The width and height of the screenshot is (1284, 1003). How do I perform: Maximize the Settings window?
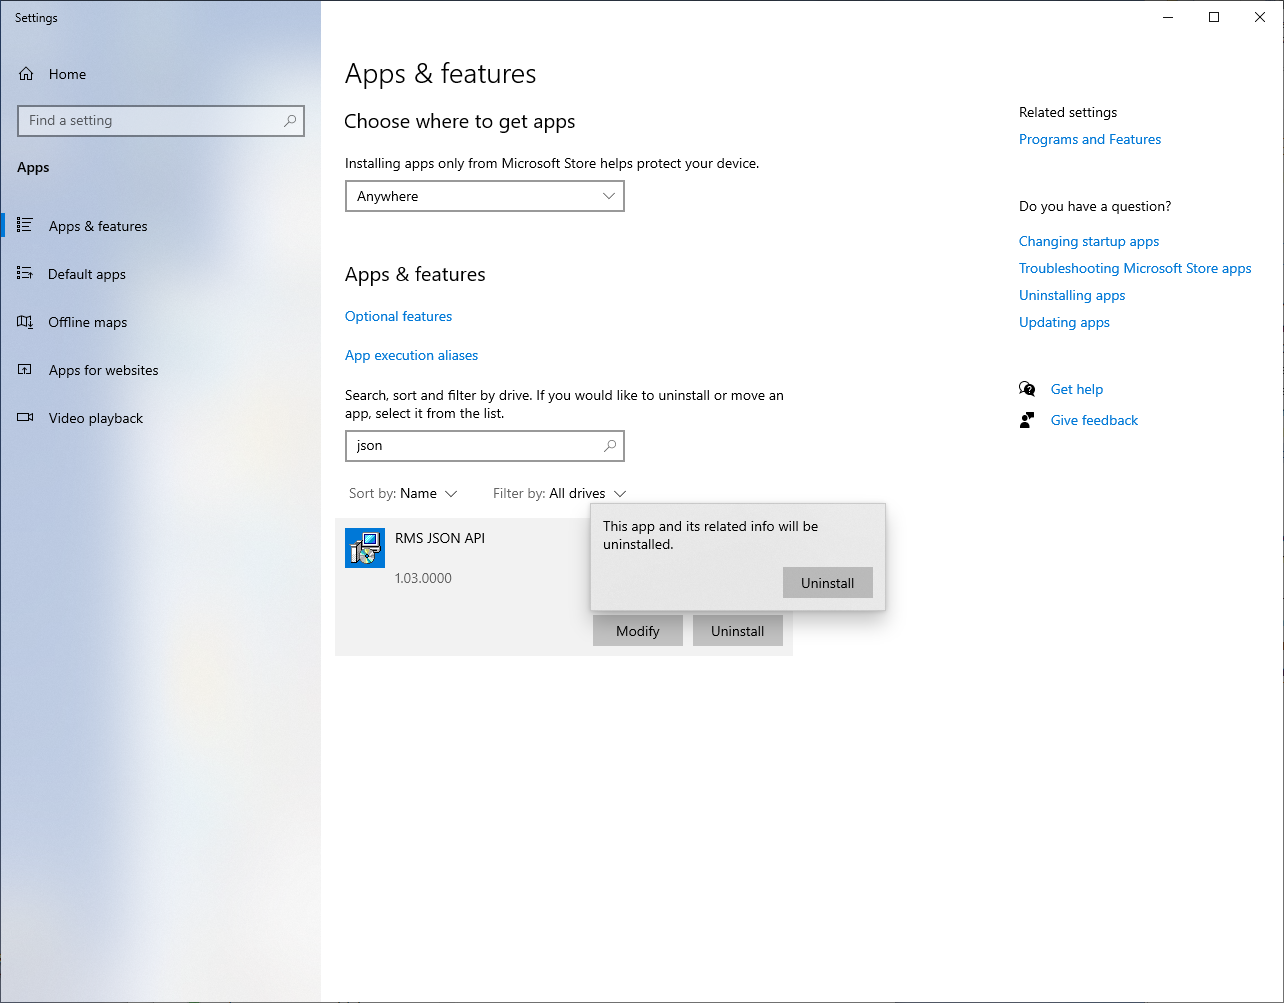[1214, 17]
